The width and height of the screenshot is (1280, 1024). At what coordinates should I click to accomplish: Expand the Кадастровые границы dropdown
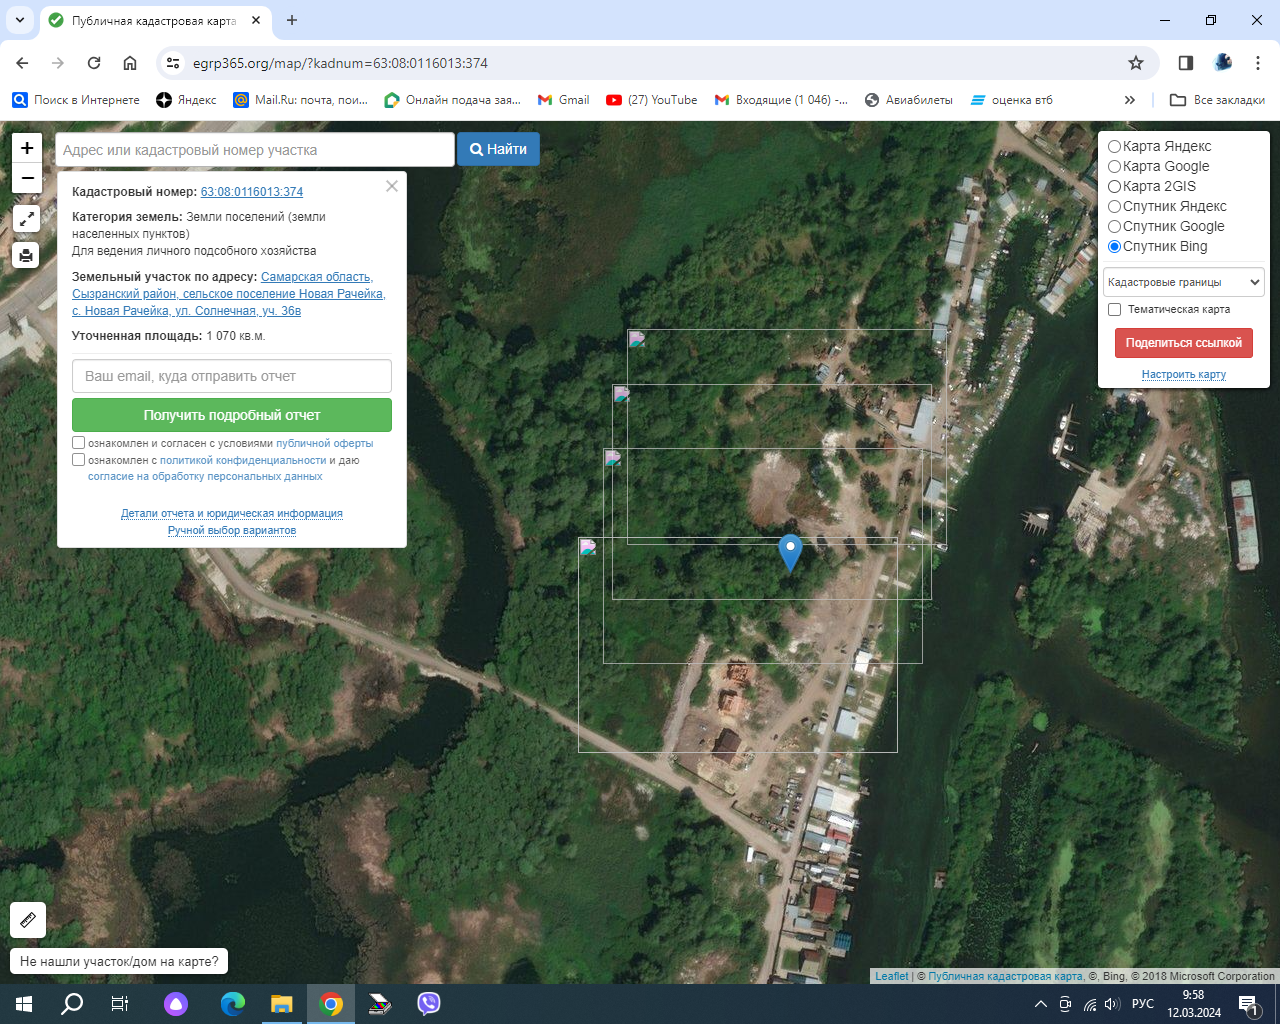pyautogui.click(x=1184, y=282)
